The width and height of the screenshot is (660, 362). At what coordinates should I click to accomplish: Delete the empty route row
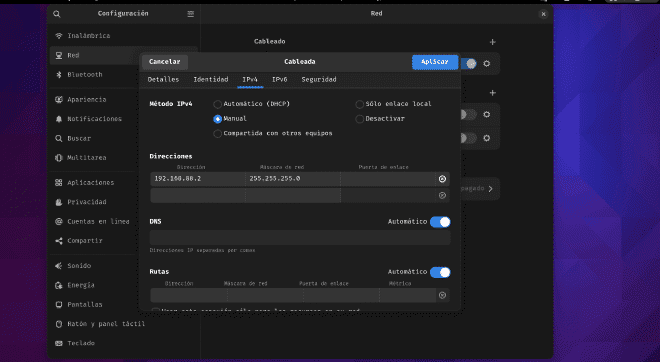(x=442, y=295)
